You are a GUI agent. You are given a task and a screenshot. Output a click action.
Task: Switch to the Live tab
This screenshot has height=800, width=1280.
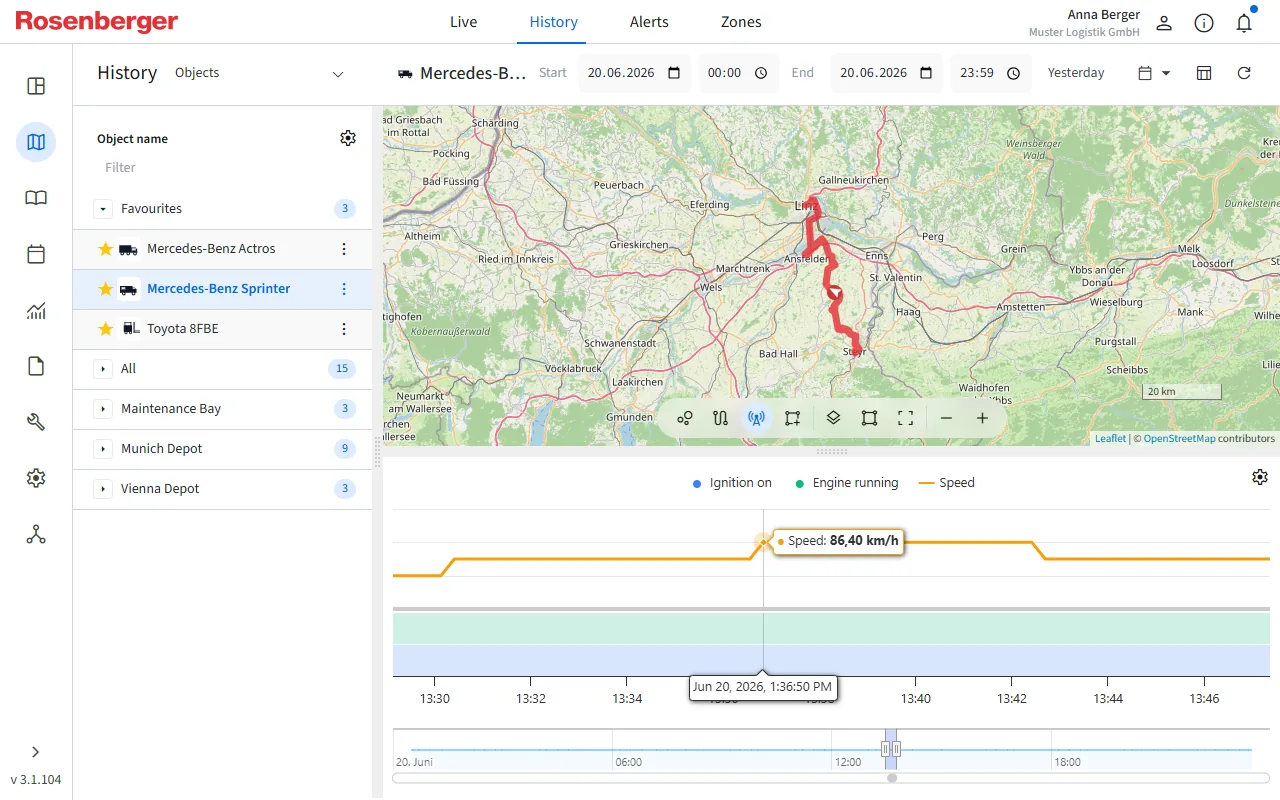point(464,22)
